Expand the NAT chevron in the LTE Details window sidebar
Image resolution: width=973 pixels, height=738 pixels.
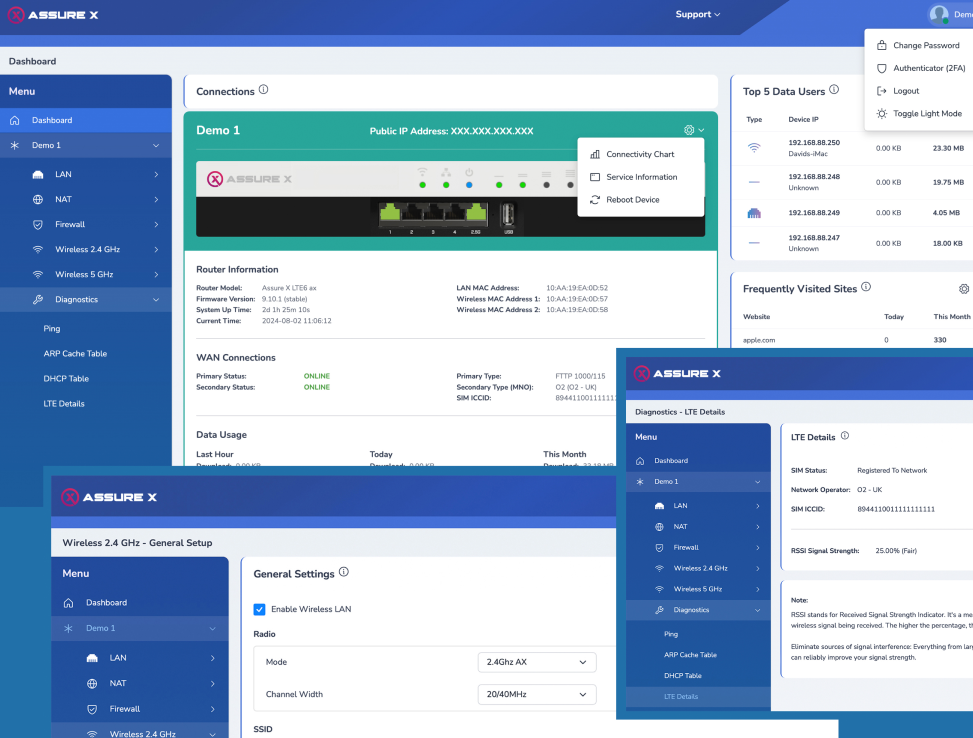[758, 527]
